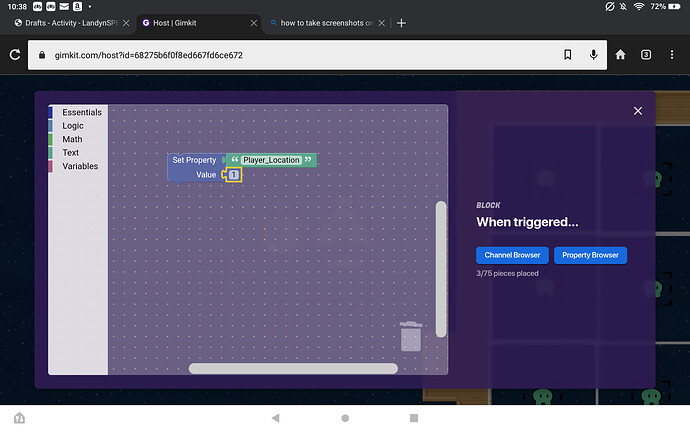Open the Channel Browser

point(511,255)
